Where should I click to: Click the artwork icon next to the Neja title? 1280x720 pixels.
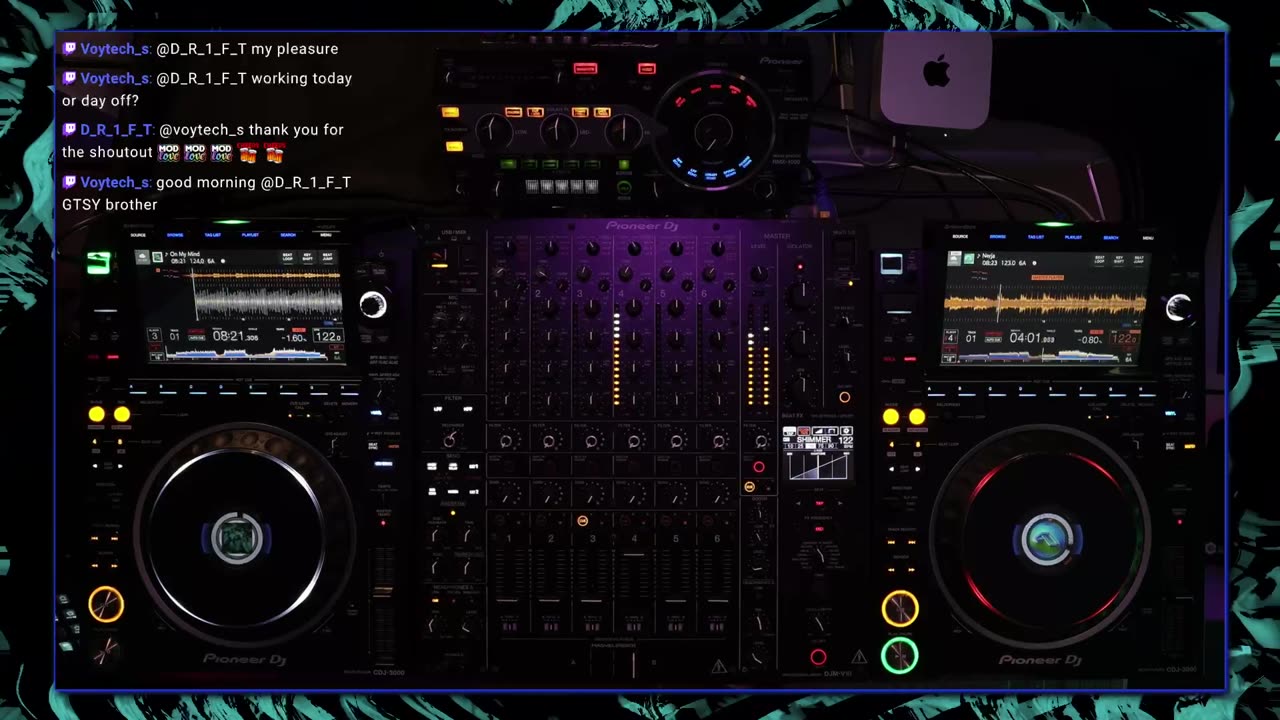pyautogui.click(x=971, y=259)
